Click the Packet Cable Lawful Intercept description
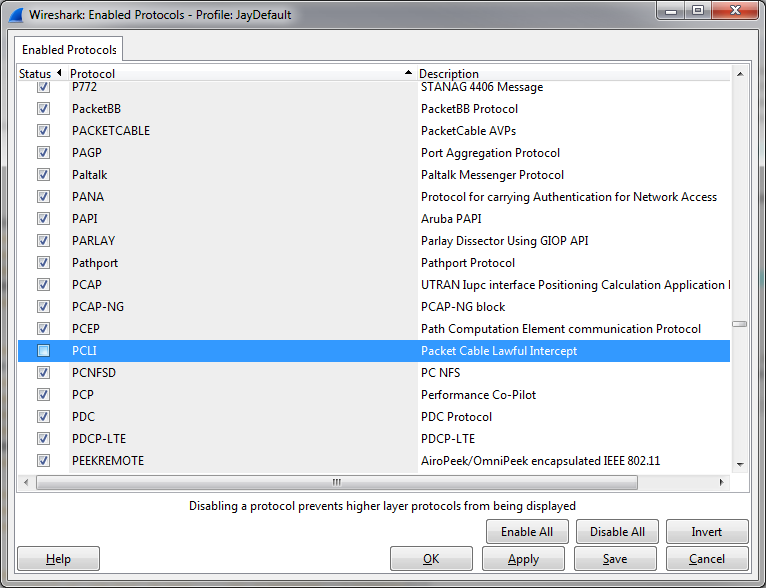766x588 pixels. click(499, 351)
